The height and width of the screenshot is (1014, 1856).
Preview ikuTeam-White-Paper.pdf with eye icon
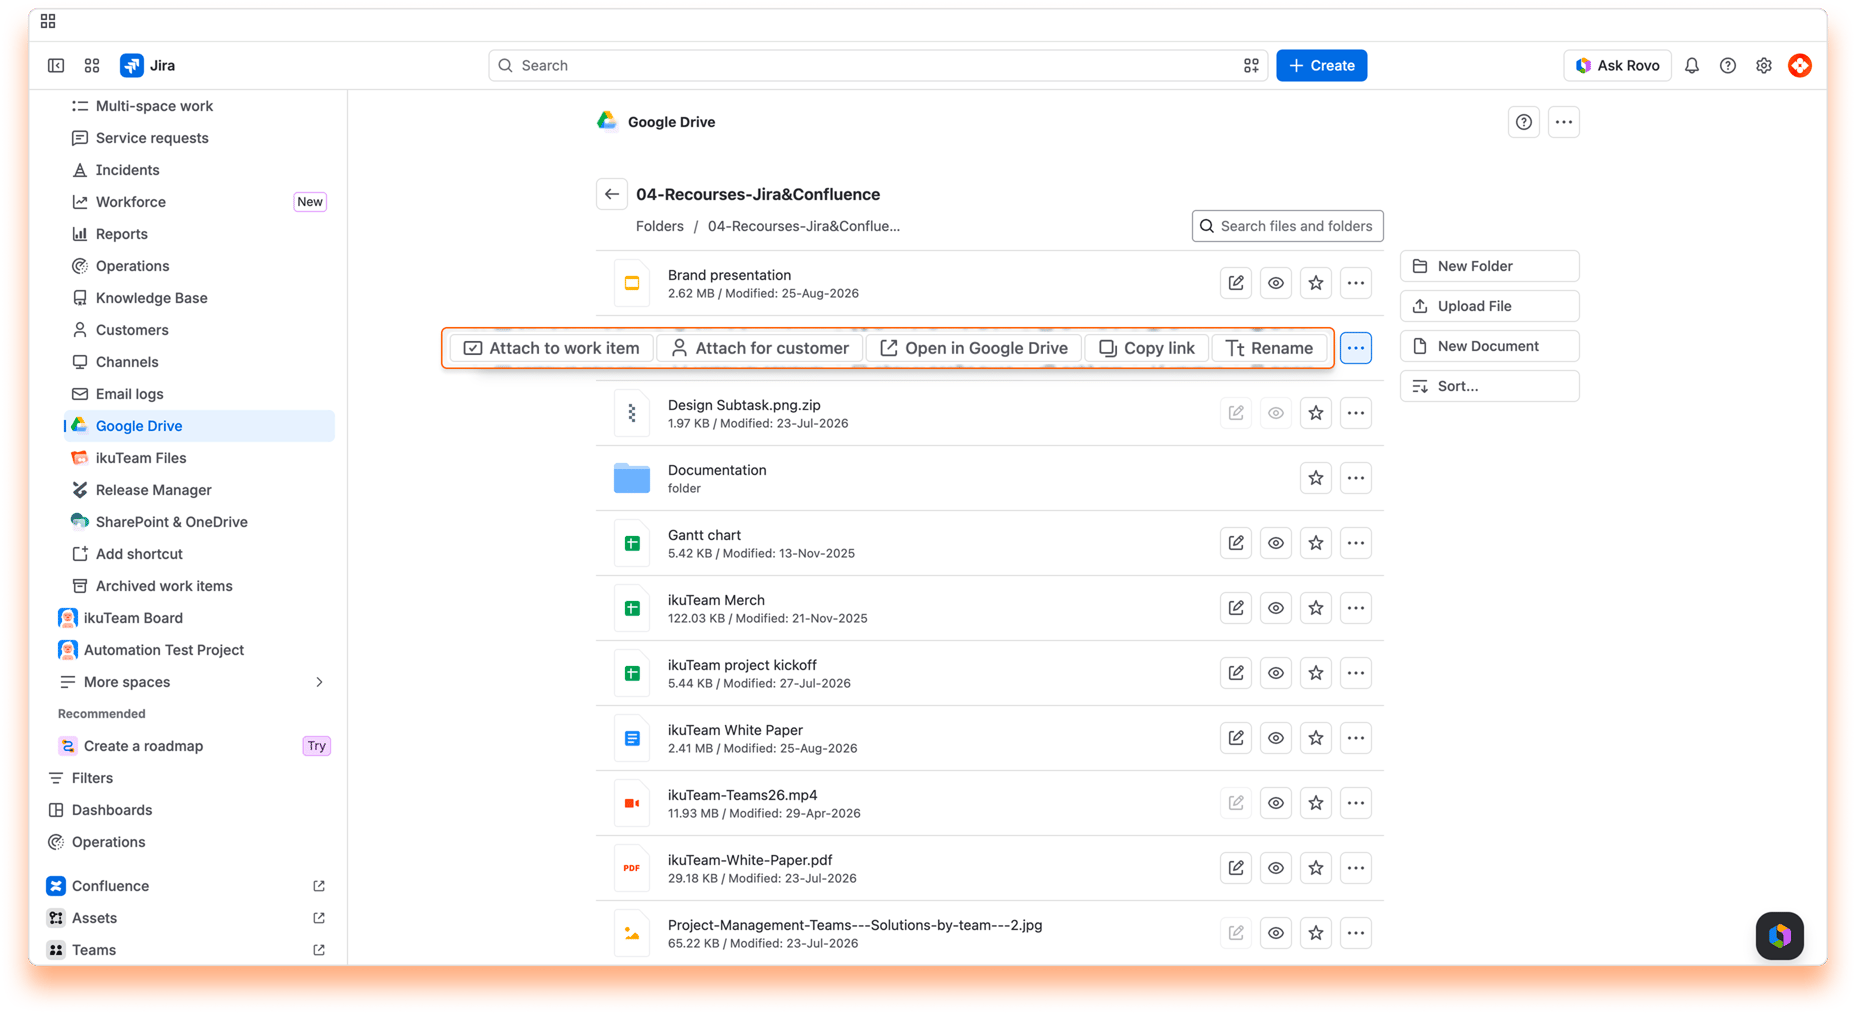1276,868
